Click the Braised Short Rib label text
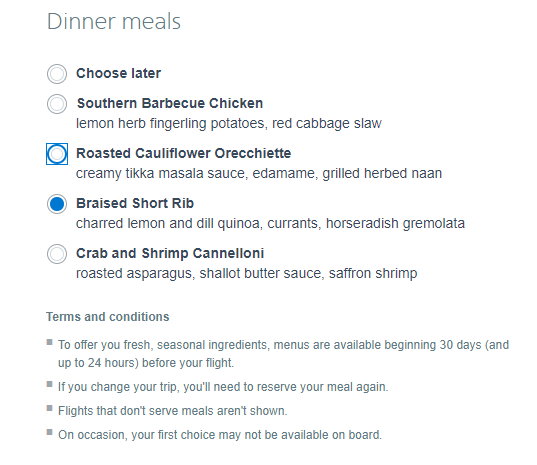 (135, 203)
